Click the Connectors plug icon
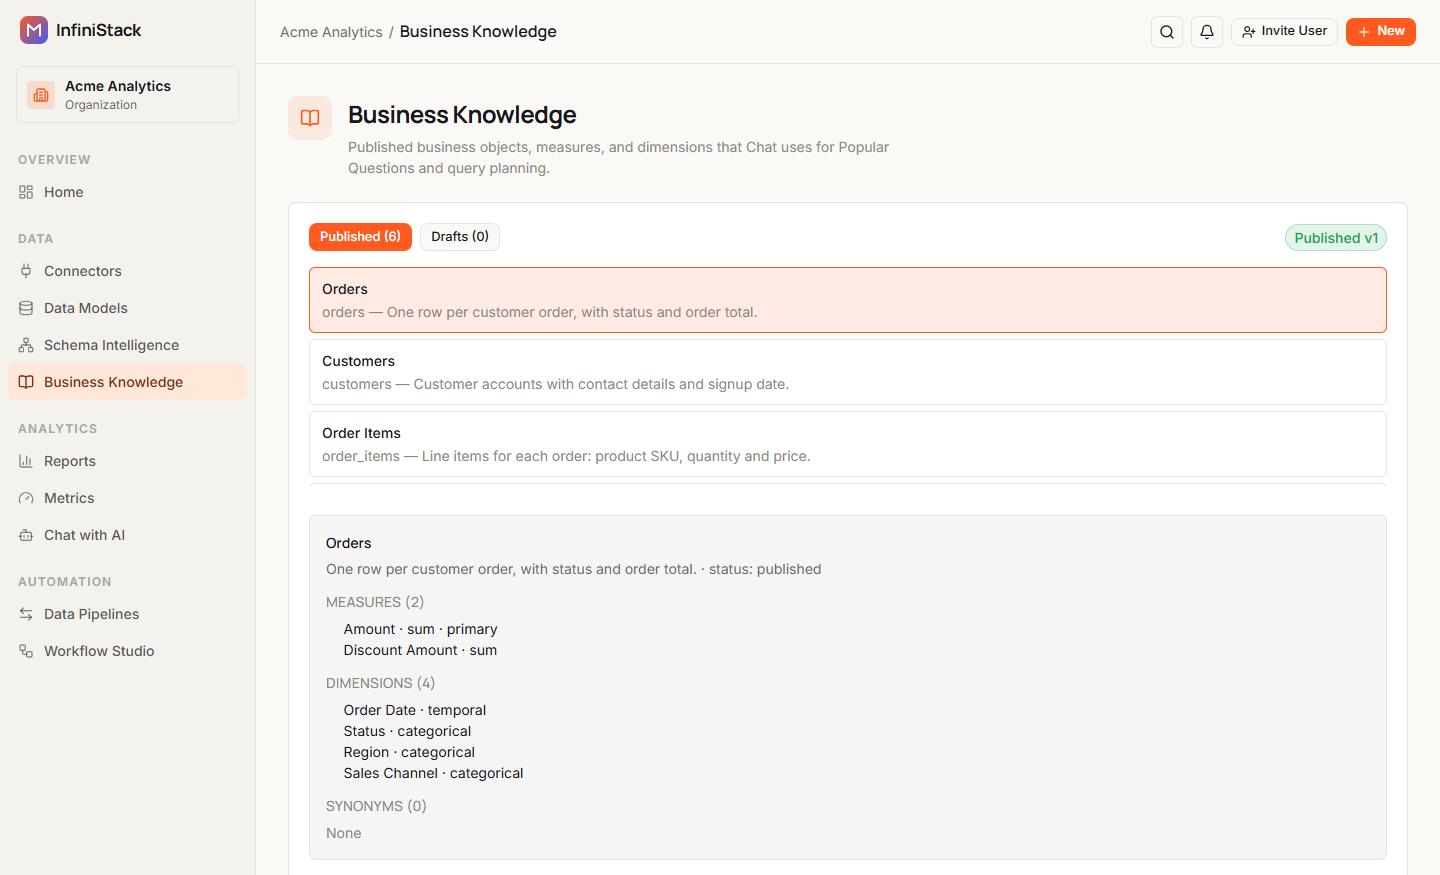The width and height of the screenshot is (1440, 875). click(x=26, y=271)
